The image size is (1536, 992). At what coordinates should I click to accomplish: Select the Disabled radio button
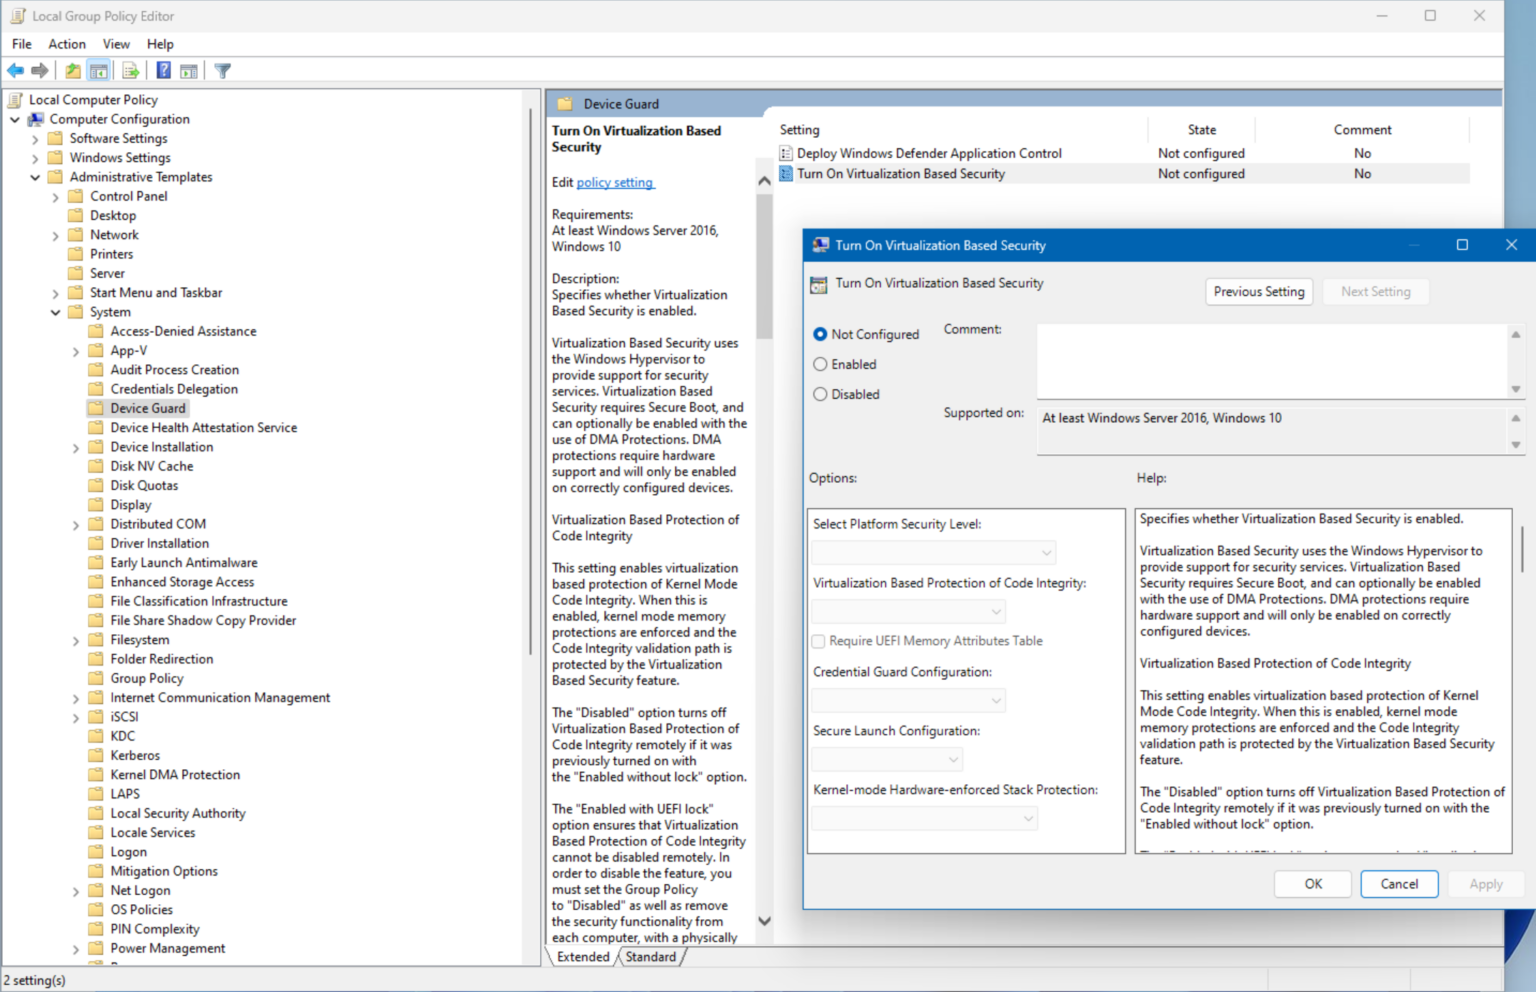[820, 394]
